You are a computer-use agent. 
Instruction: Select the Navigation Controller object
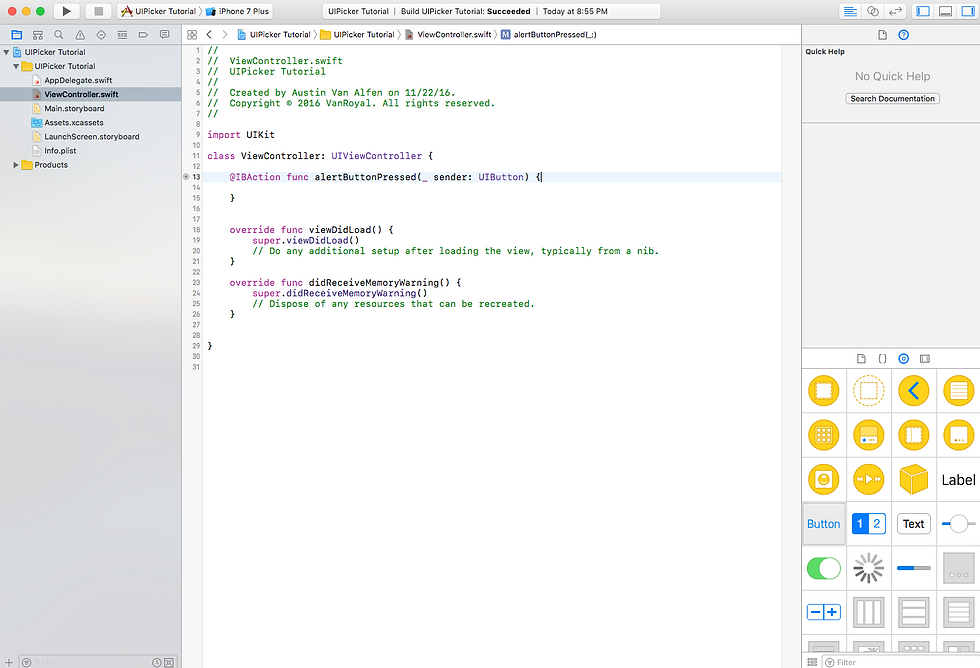pyautogui.click(x=914, y=391)
